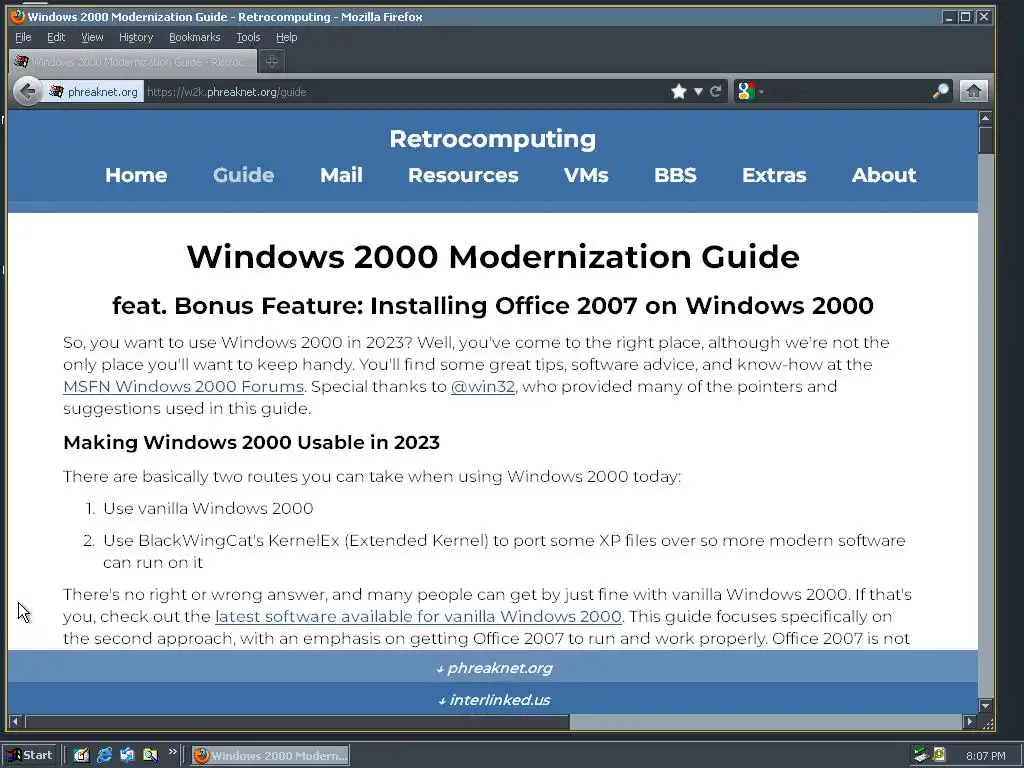
Task: Open the URL history dropdown arrow
Action: pyautogui.click(x=698, y=91)
